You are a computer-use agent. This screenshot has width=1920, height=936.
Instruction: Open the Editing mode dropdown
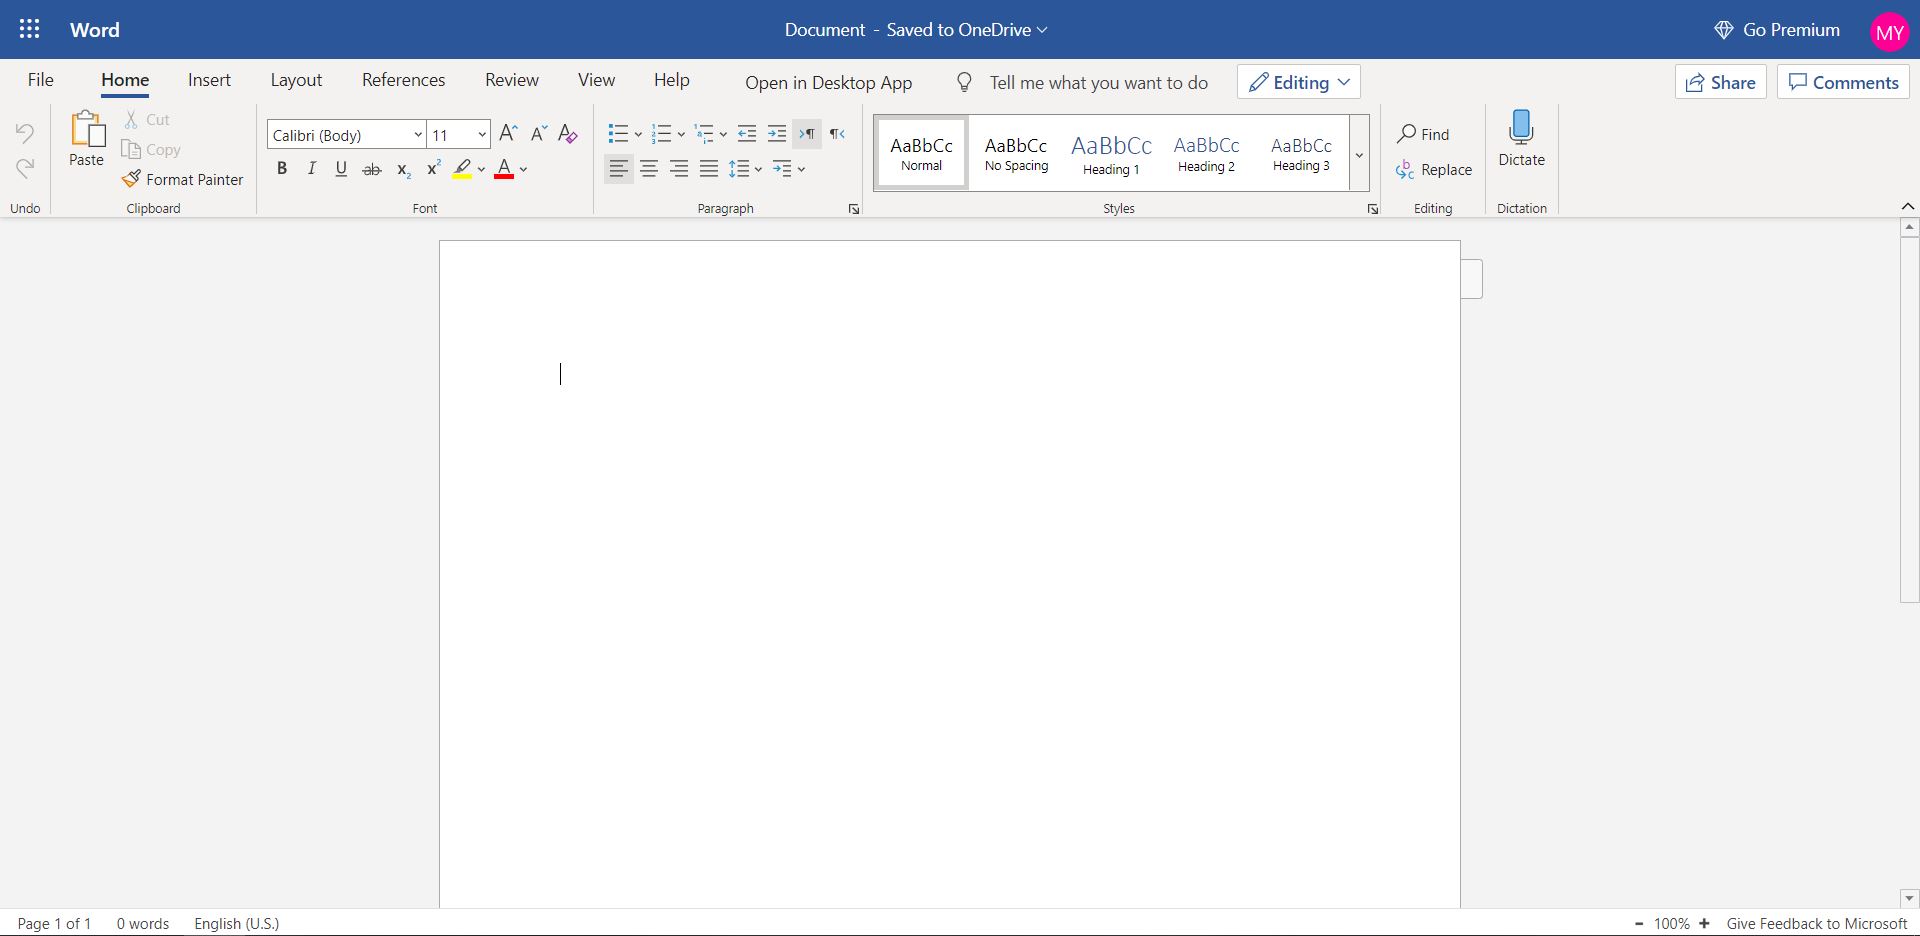click(x=1298, y=82)
